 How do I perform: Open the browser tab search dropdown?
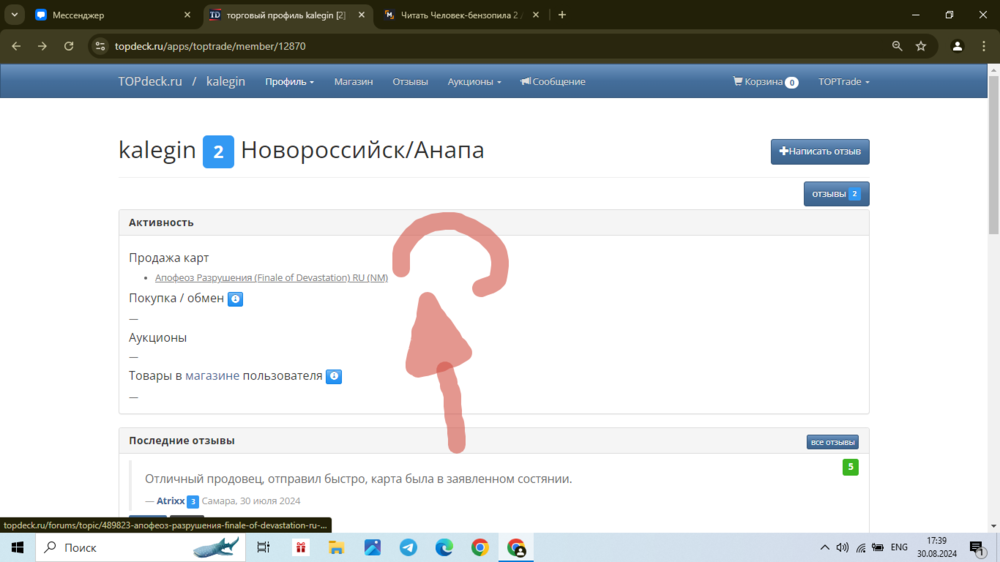pos(15,15)
